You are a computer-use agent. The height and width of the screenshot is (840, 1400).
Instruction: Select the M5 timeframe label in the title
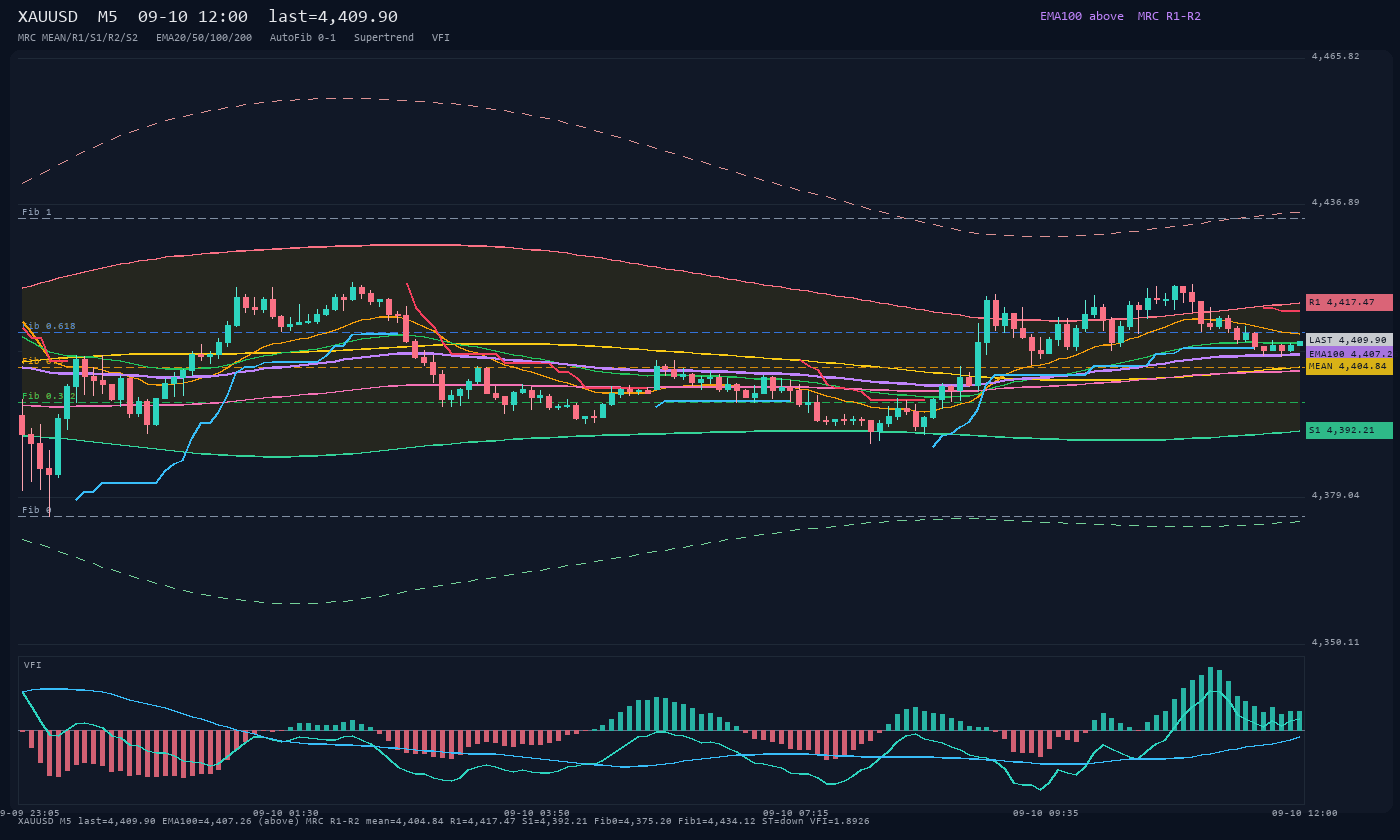[108, 17]
